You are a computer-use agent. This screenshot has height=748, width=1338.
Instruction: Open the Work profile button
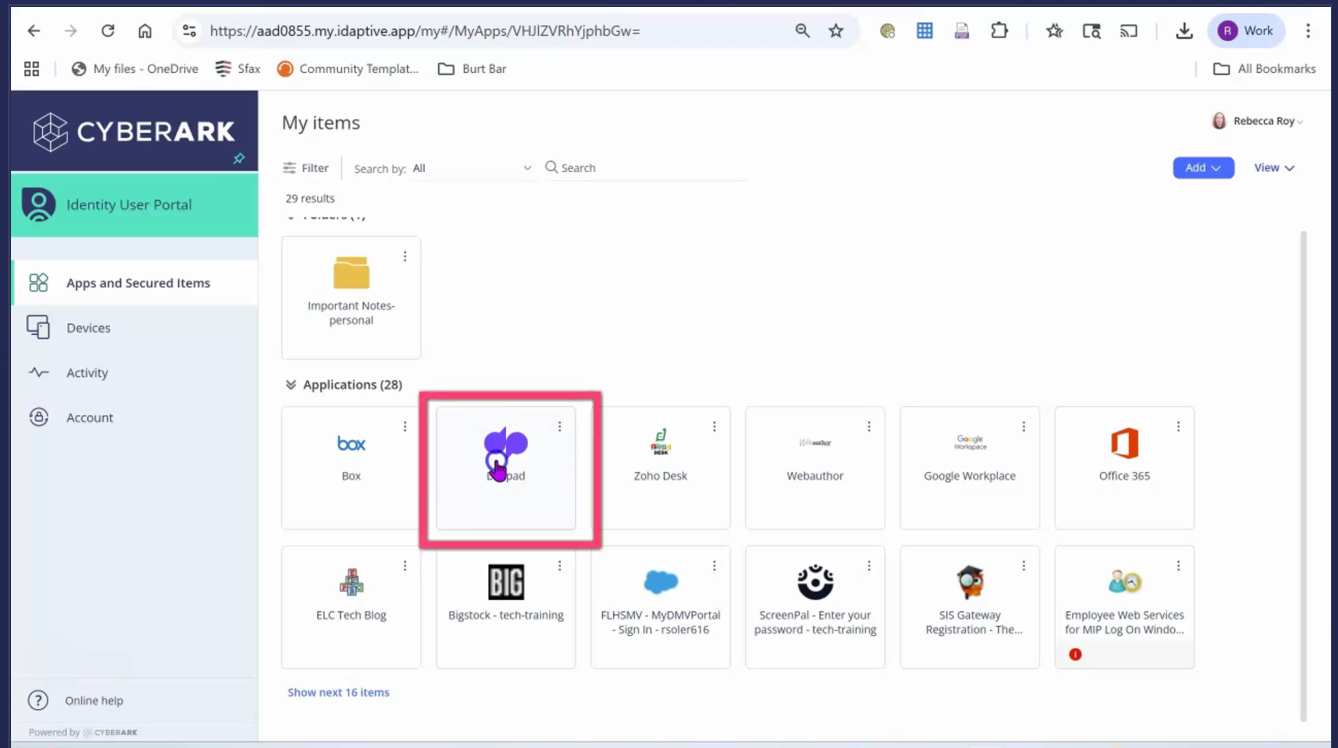click(1246, 31)
